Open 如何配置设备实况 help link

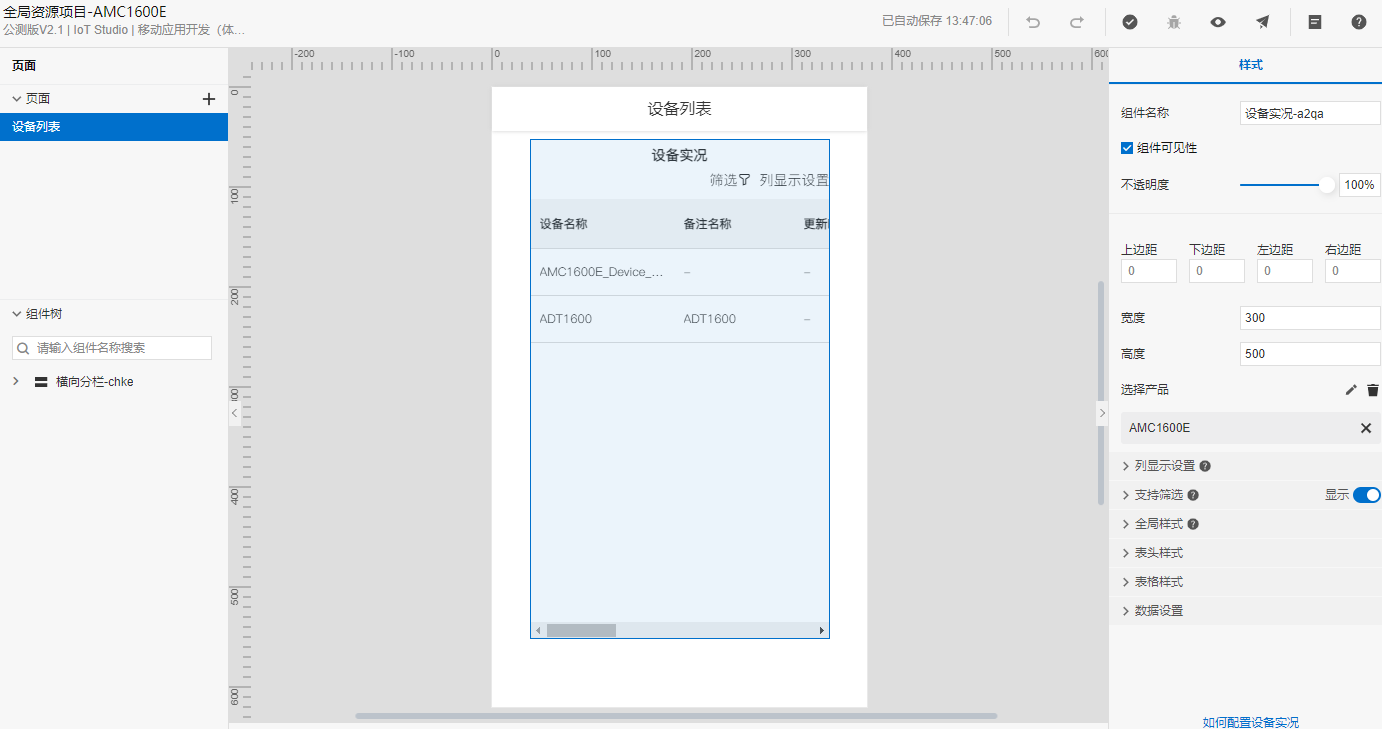(x=1250, y=722)
